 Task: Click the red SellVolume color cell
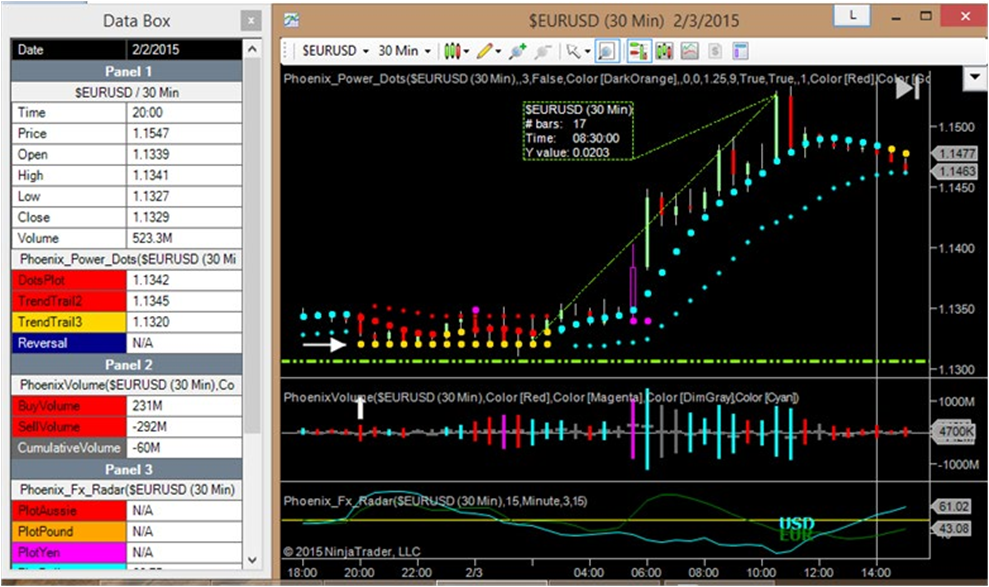pos(69,427)
